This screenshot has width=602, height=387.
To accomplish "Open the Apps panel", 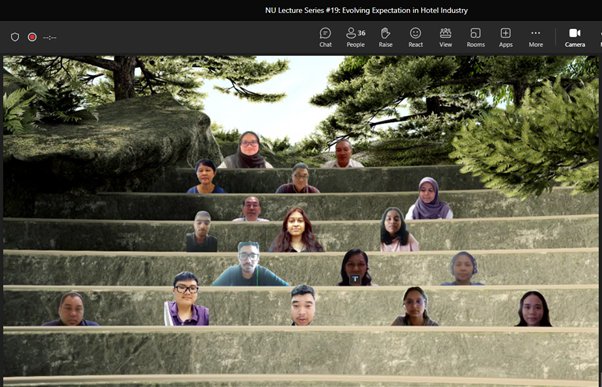I will [x=506, y=38].
